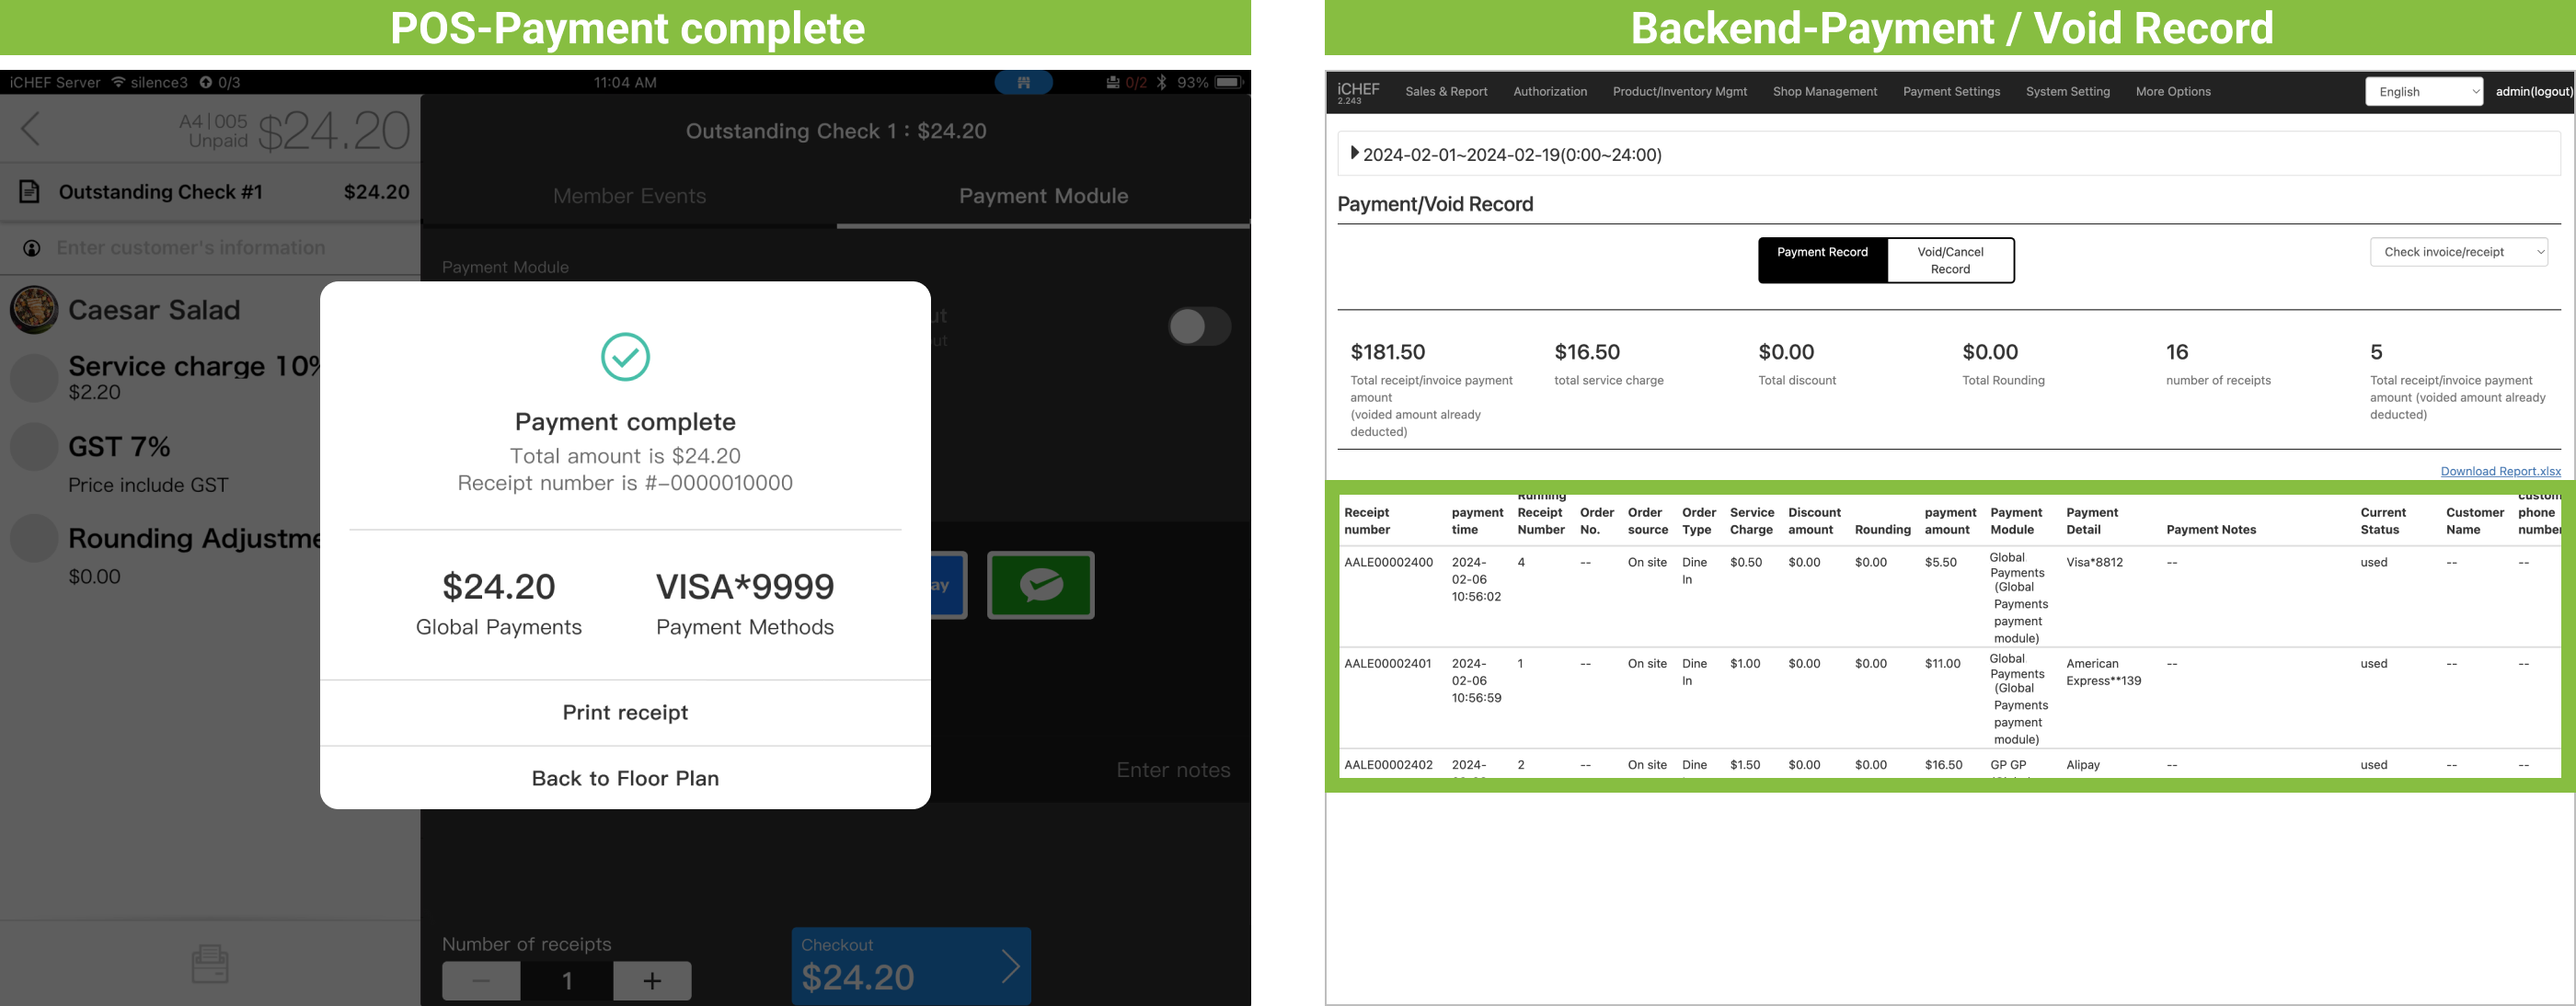Open Check invoice/receipt dropdown
The height and width of the screenshot is (1006, 2576).
(2458, 252)
